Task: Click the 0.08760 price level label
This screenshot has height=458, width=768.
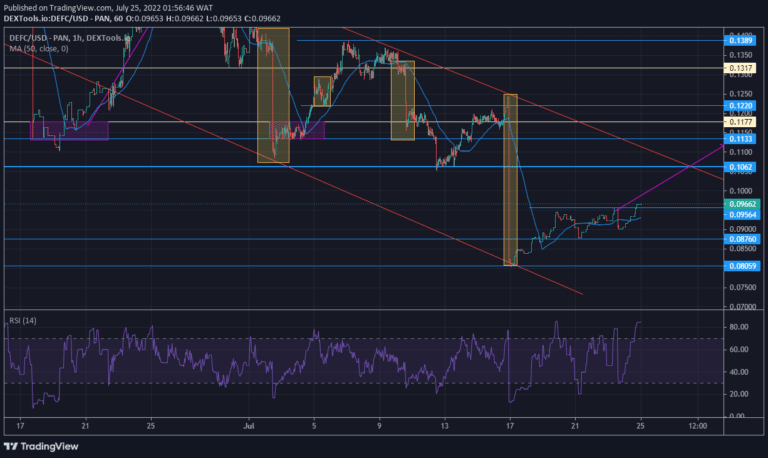Action: [742, 239]
